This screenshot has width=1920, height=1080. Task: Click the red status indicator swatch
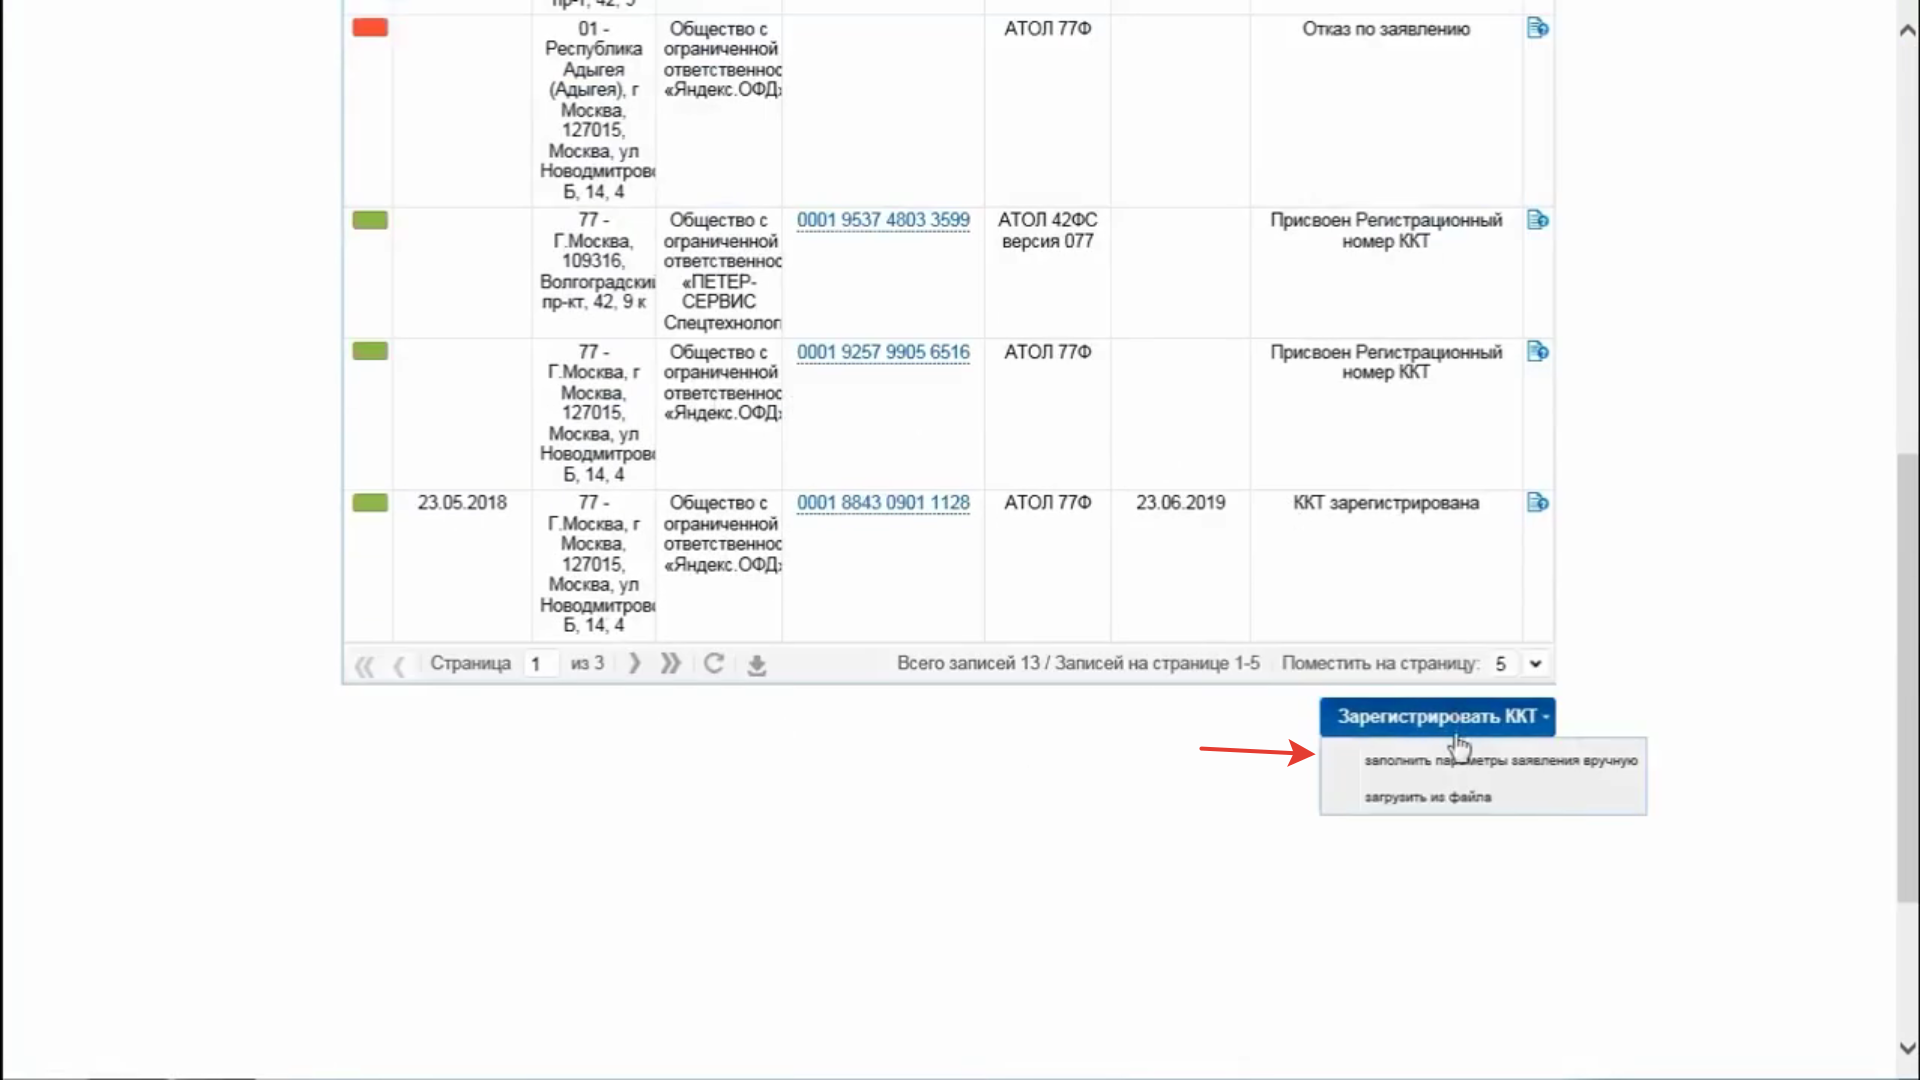370,28
